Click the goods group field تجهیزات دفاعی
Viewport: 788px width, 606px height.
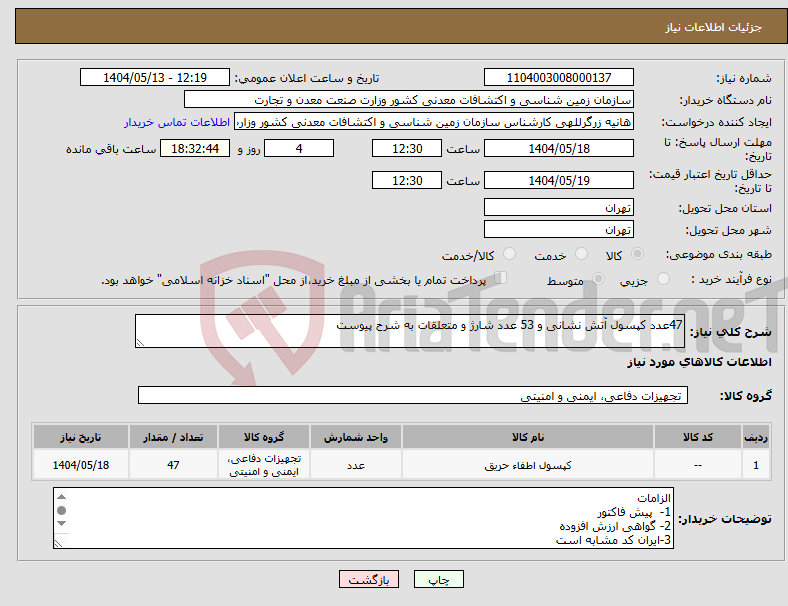coord(413,395)
